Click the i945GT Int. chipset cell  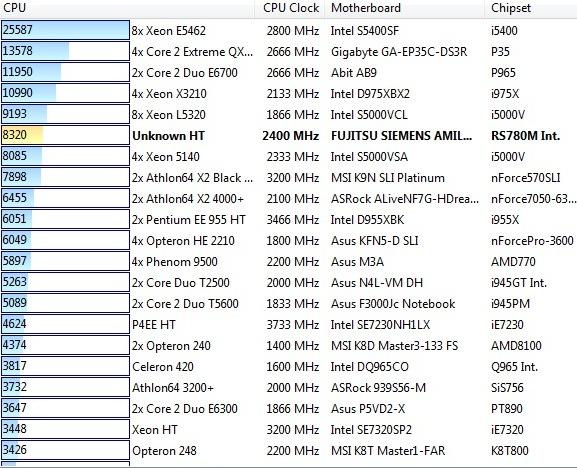pyautogui.click(x=519, y=283)
